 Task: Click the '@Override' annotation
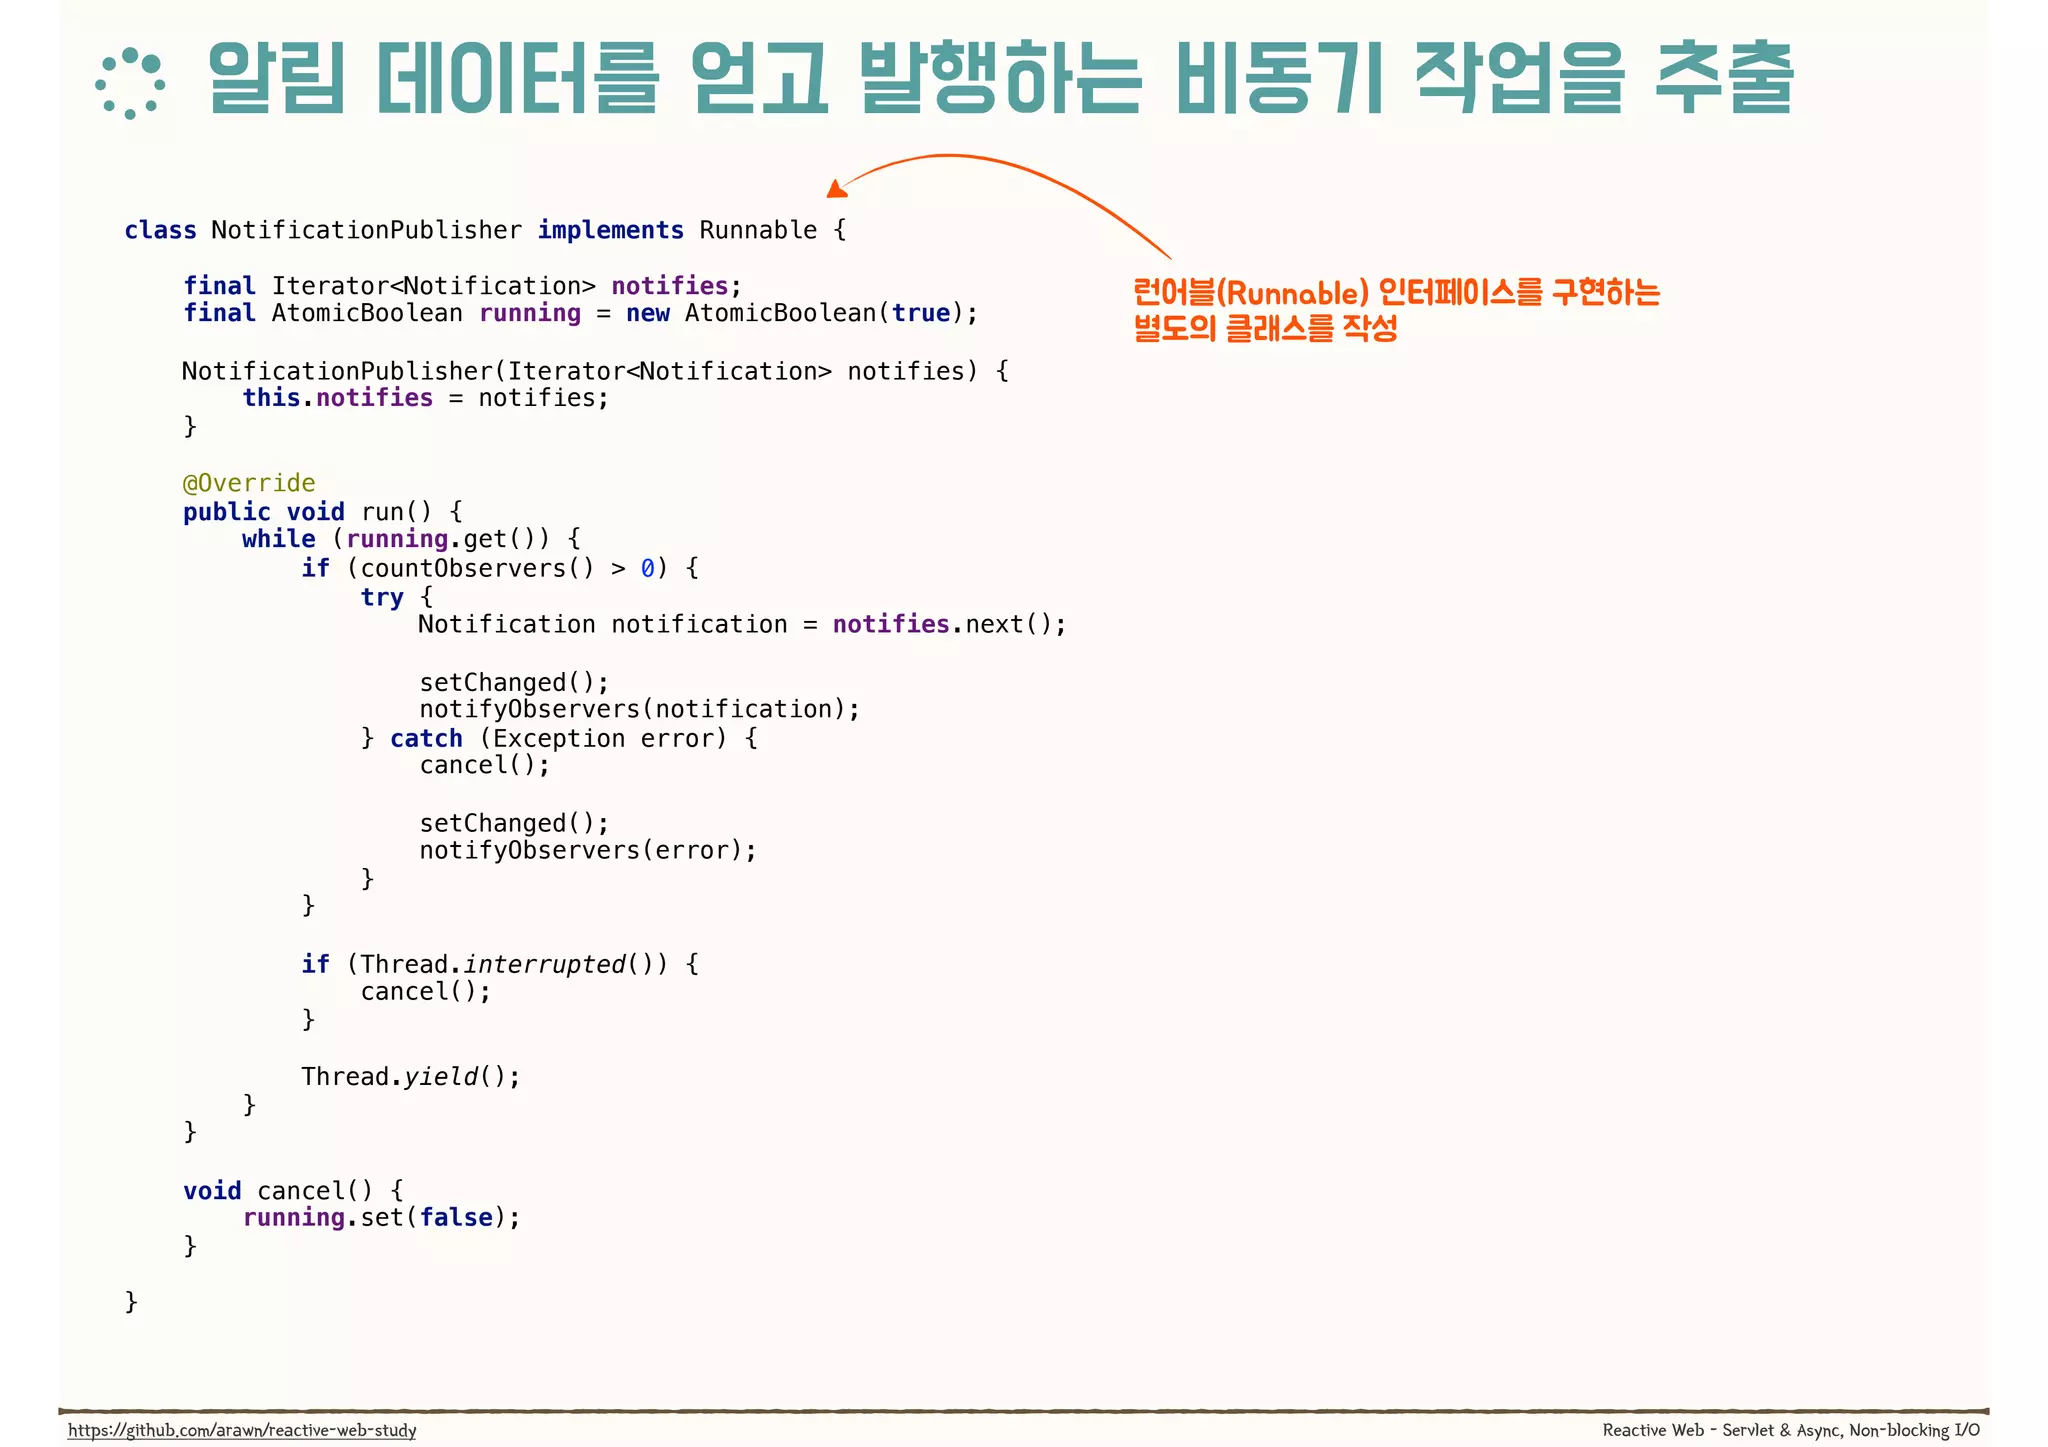pyautogui.click(x=249, y=483)
